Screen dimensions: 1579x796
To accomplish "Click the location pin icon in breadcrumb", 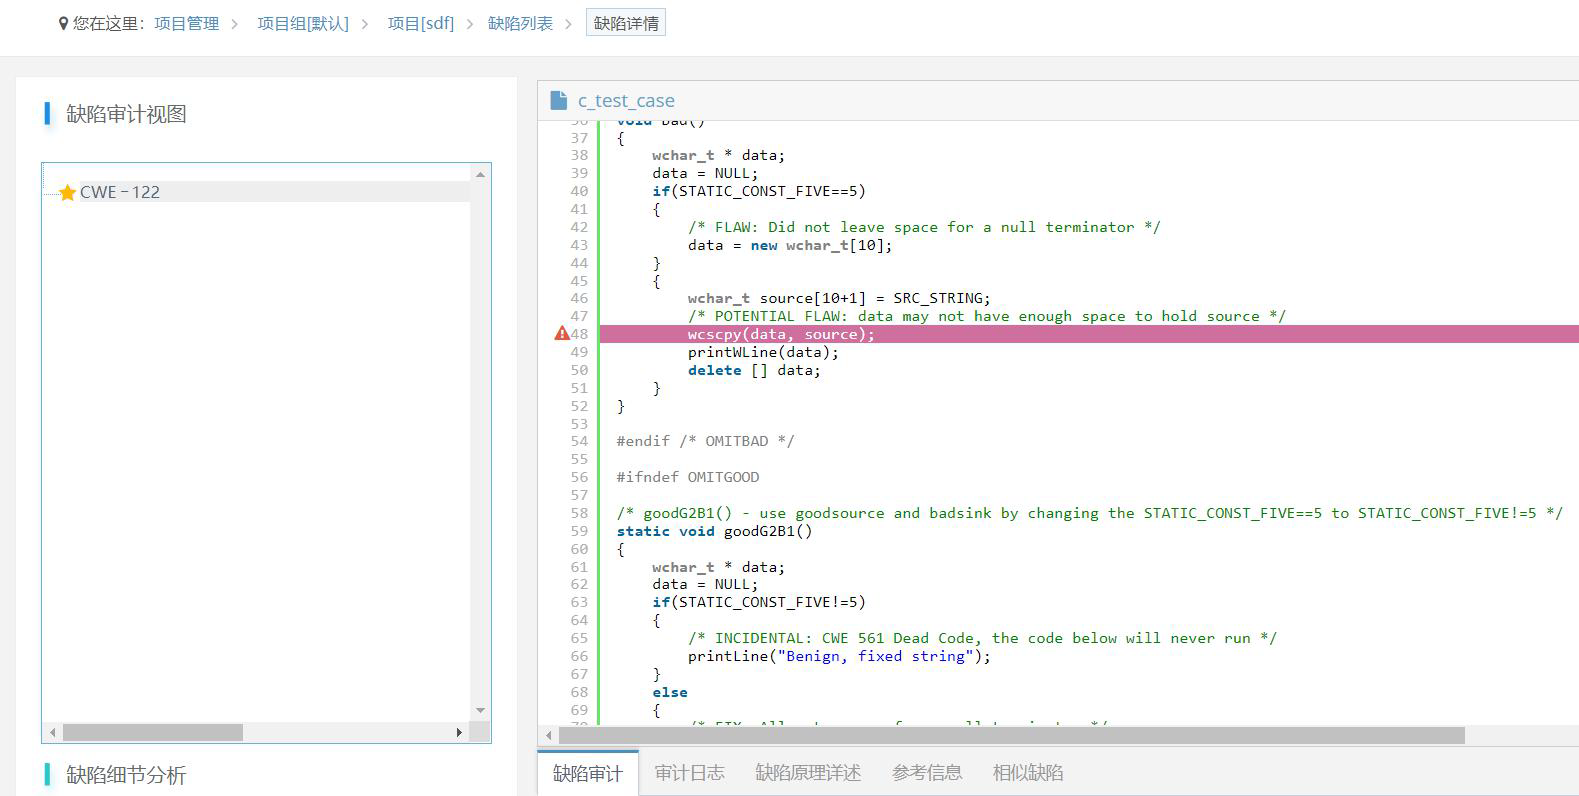I will pyautogui.click(x=64, y=23).
